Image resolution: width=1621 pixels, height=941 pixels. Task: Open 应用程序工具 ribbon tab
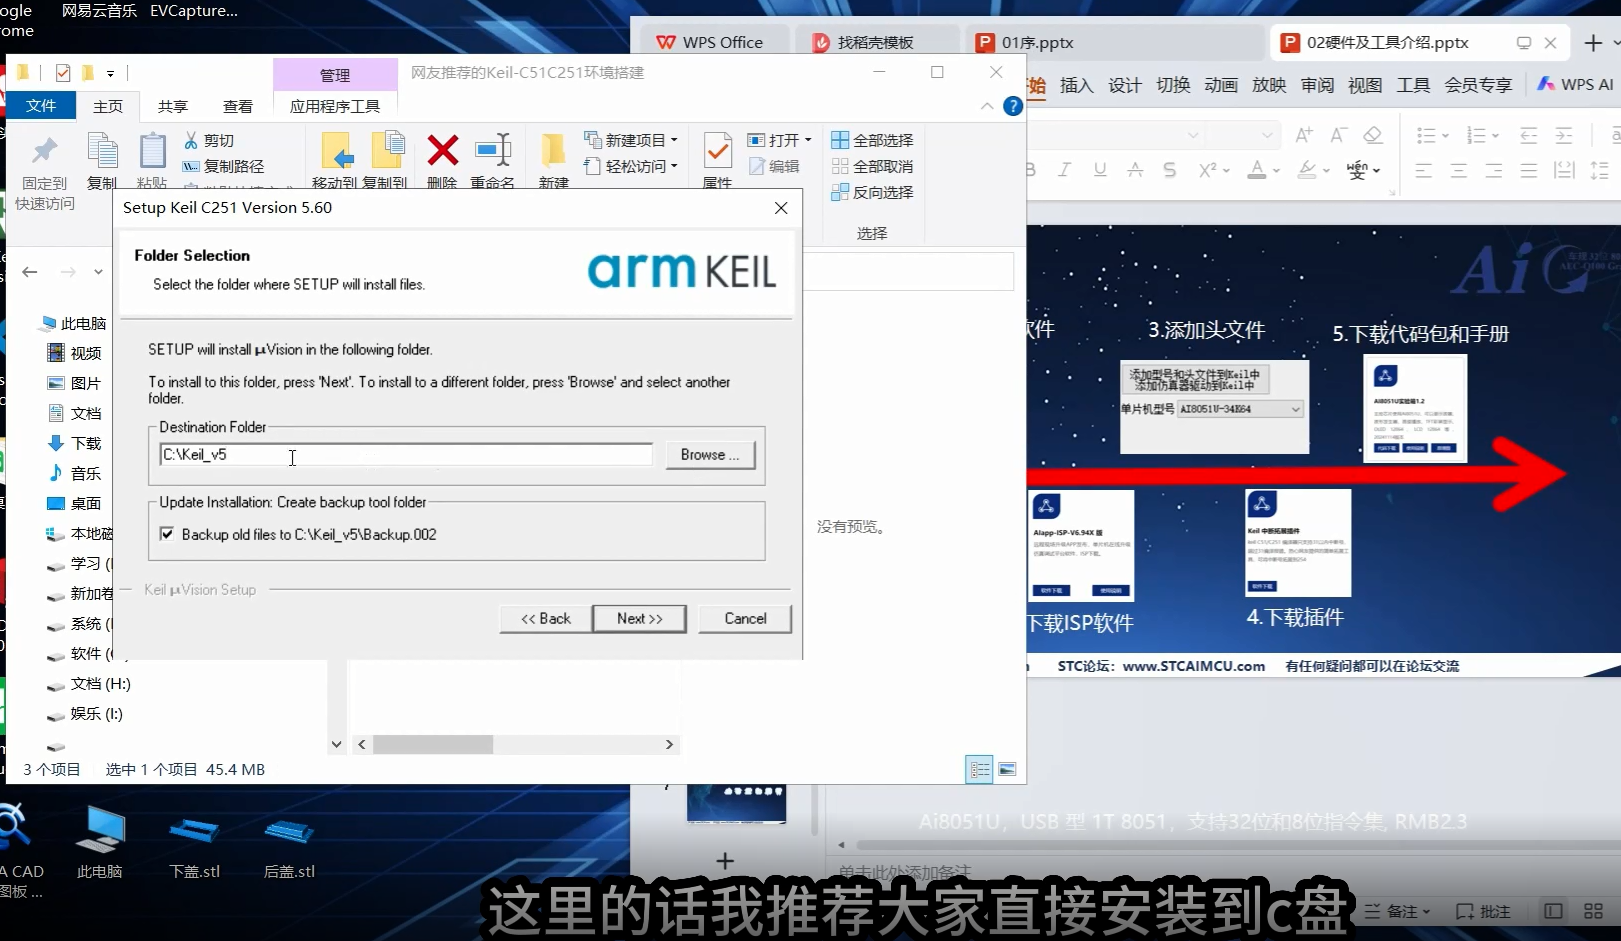[x=335, y=106]
